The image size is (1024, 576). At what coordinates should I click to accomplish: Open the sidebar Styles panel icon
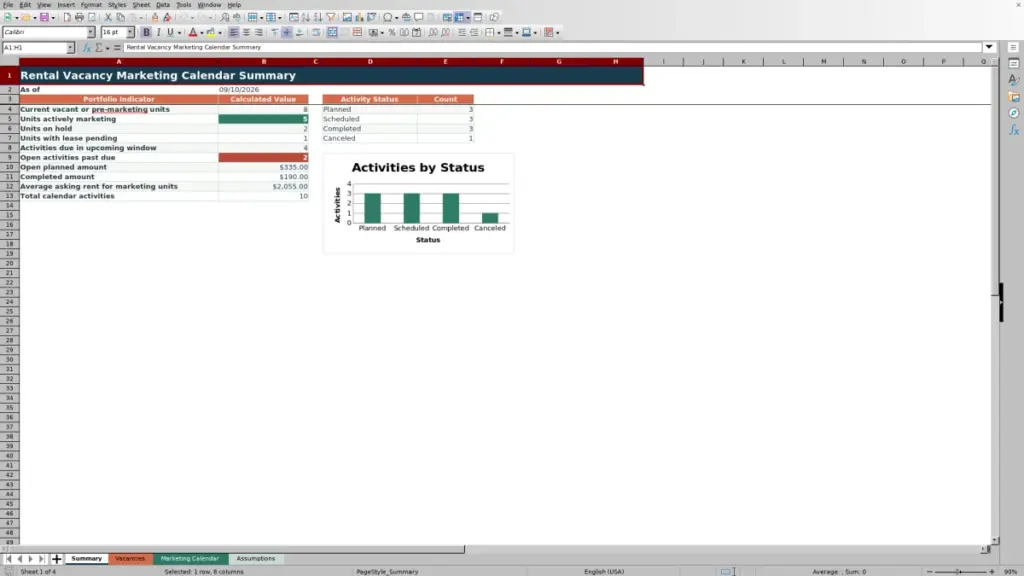[x=1014, y=80]
